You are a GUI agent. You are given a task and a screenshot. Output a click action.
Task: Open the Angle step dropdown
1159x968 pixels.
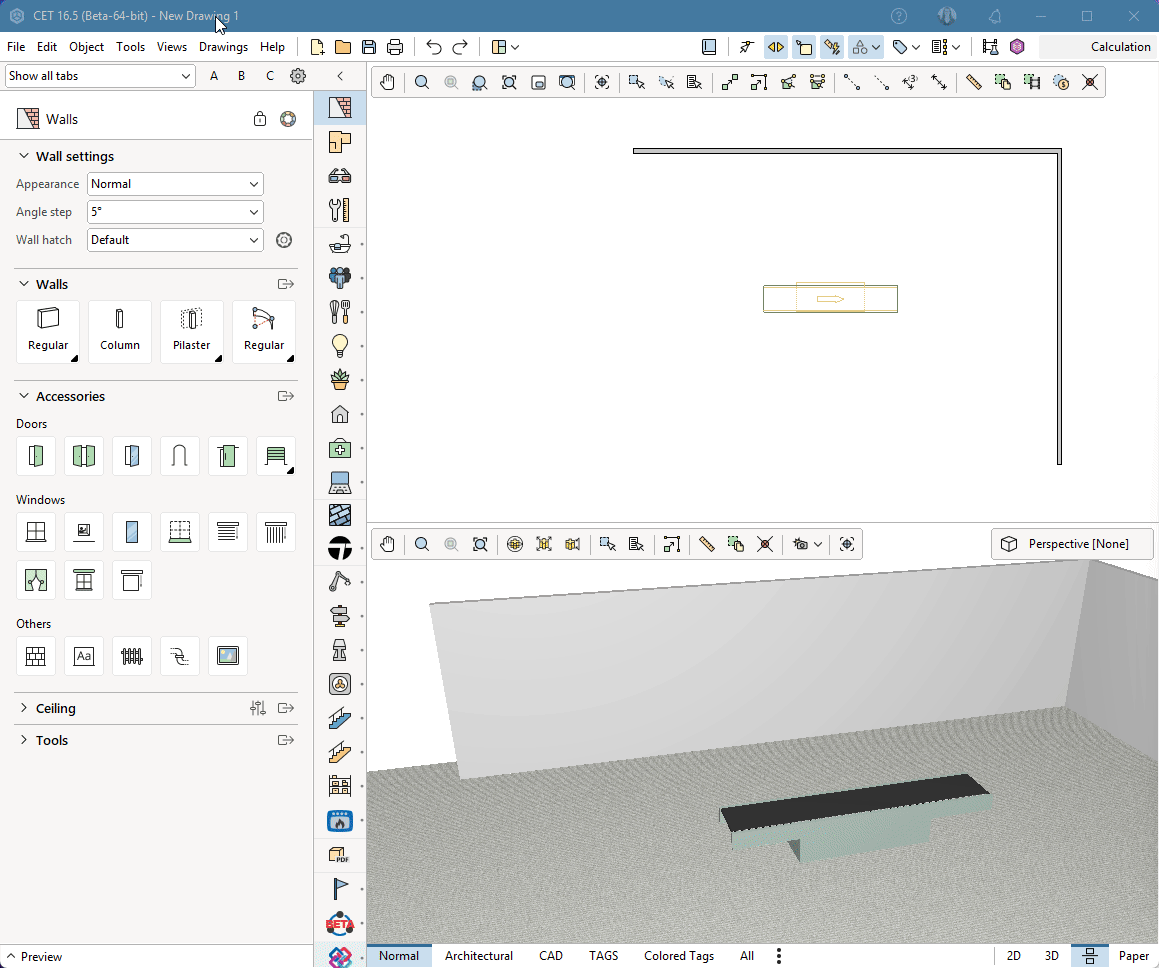point(175,212)
